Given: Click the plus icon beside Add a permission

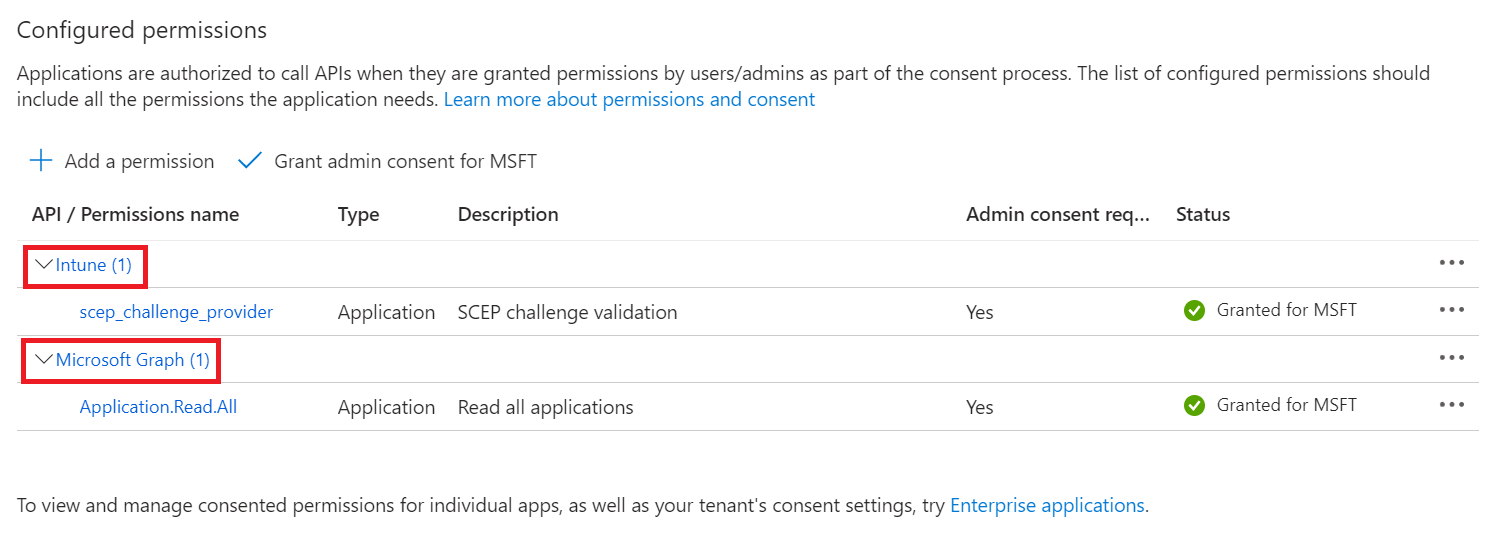Looking at the screenshot, I should pyautogui.click(x=41, y=161).
